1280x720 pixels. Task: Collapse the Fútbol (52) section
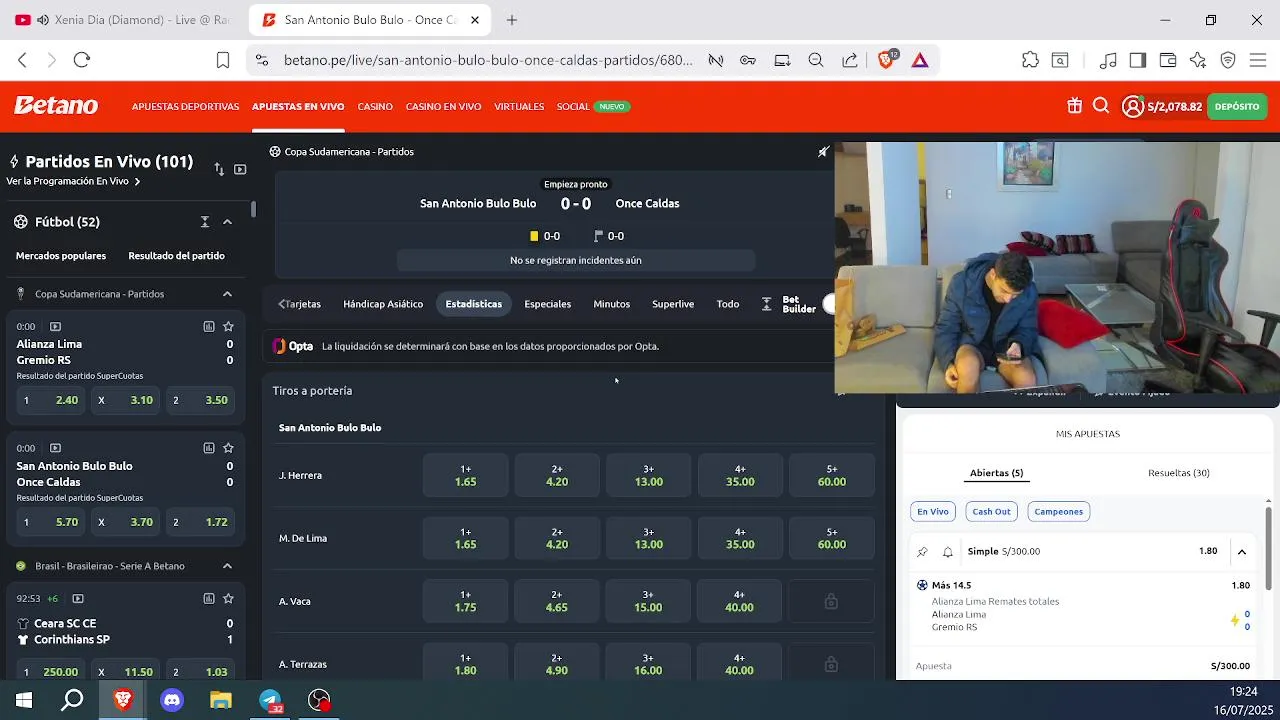click(227, 222)
